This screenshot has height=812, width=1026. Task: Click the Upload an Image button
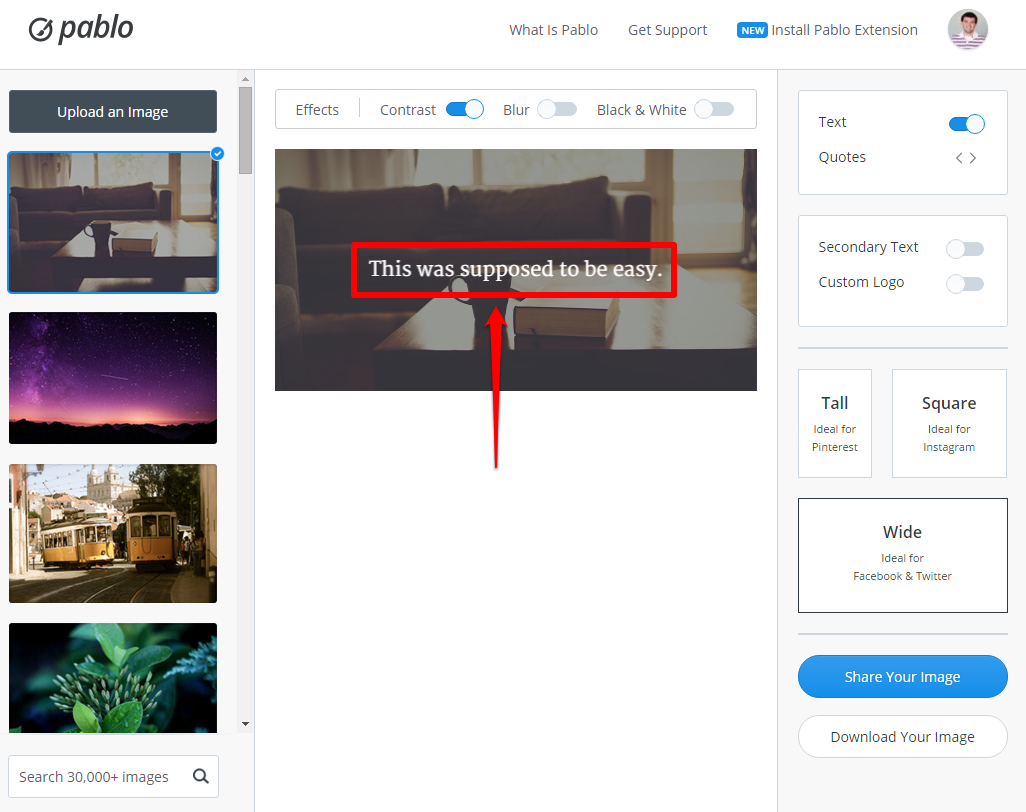tap(113, 112)
